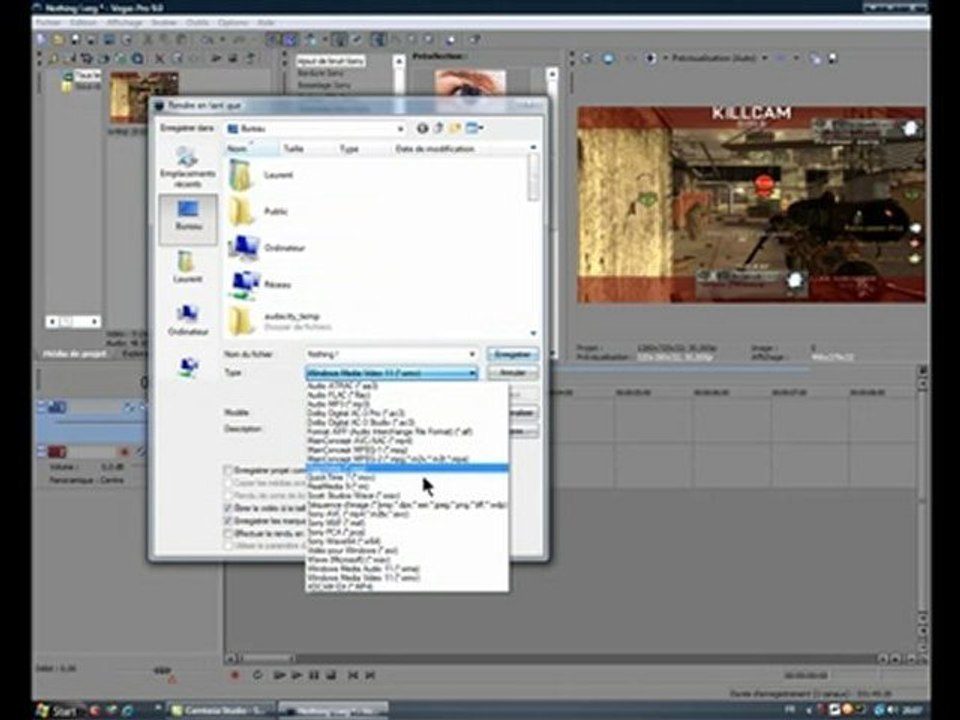This screenshot has width=960, height=720.
Task: Open the Edition menu
Action: (83, 22)
